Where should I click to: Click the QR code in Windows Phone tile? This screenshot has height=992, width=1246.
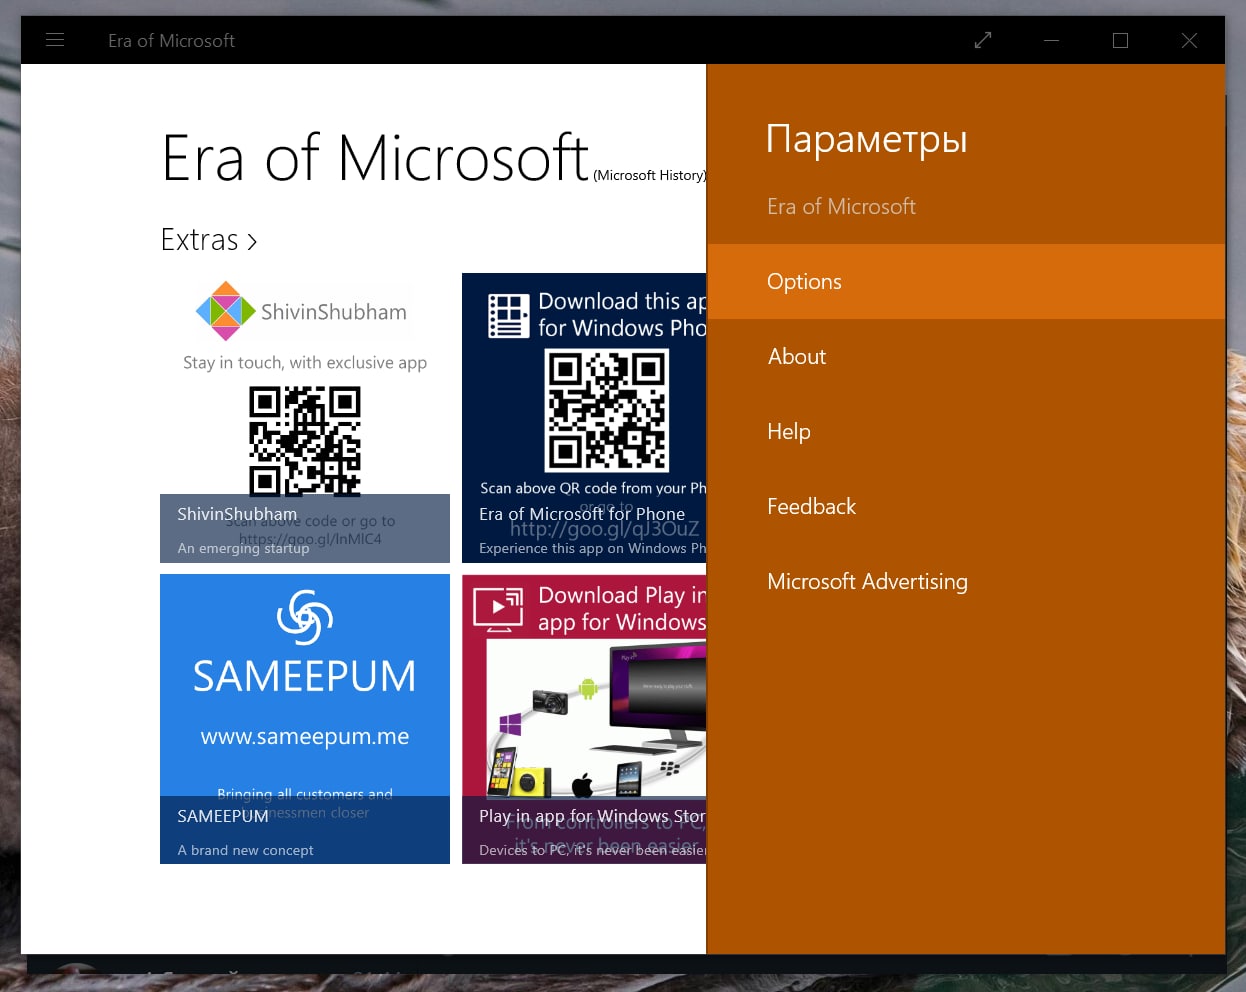(607, 410)
